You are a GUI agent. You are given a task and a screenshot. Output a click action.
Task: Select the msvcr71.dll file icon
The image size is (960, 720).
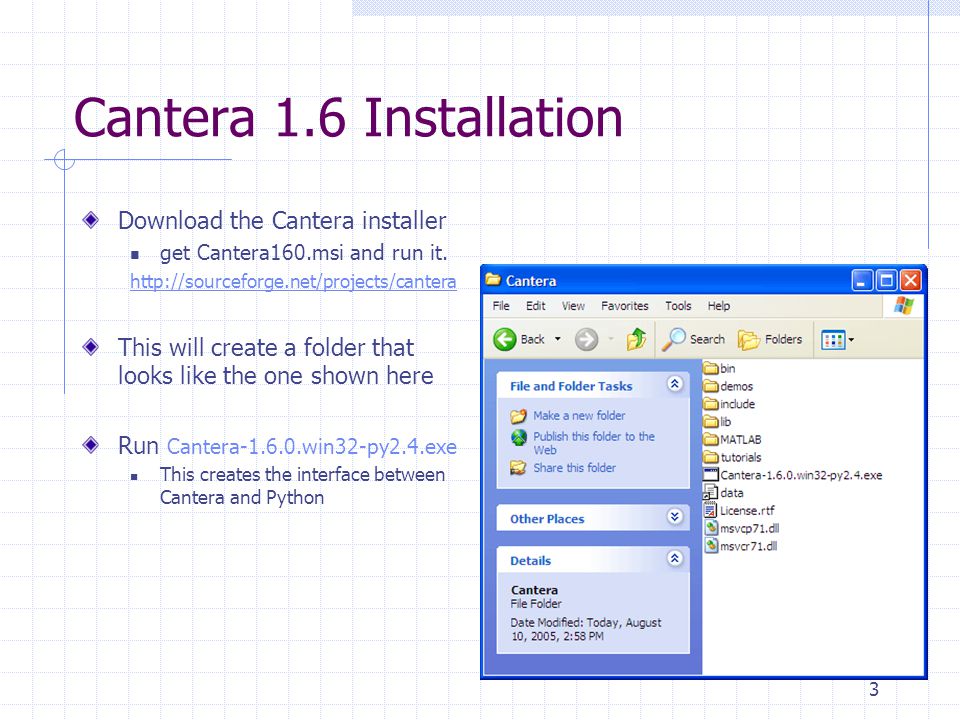coord(711,546)
